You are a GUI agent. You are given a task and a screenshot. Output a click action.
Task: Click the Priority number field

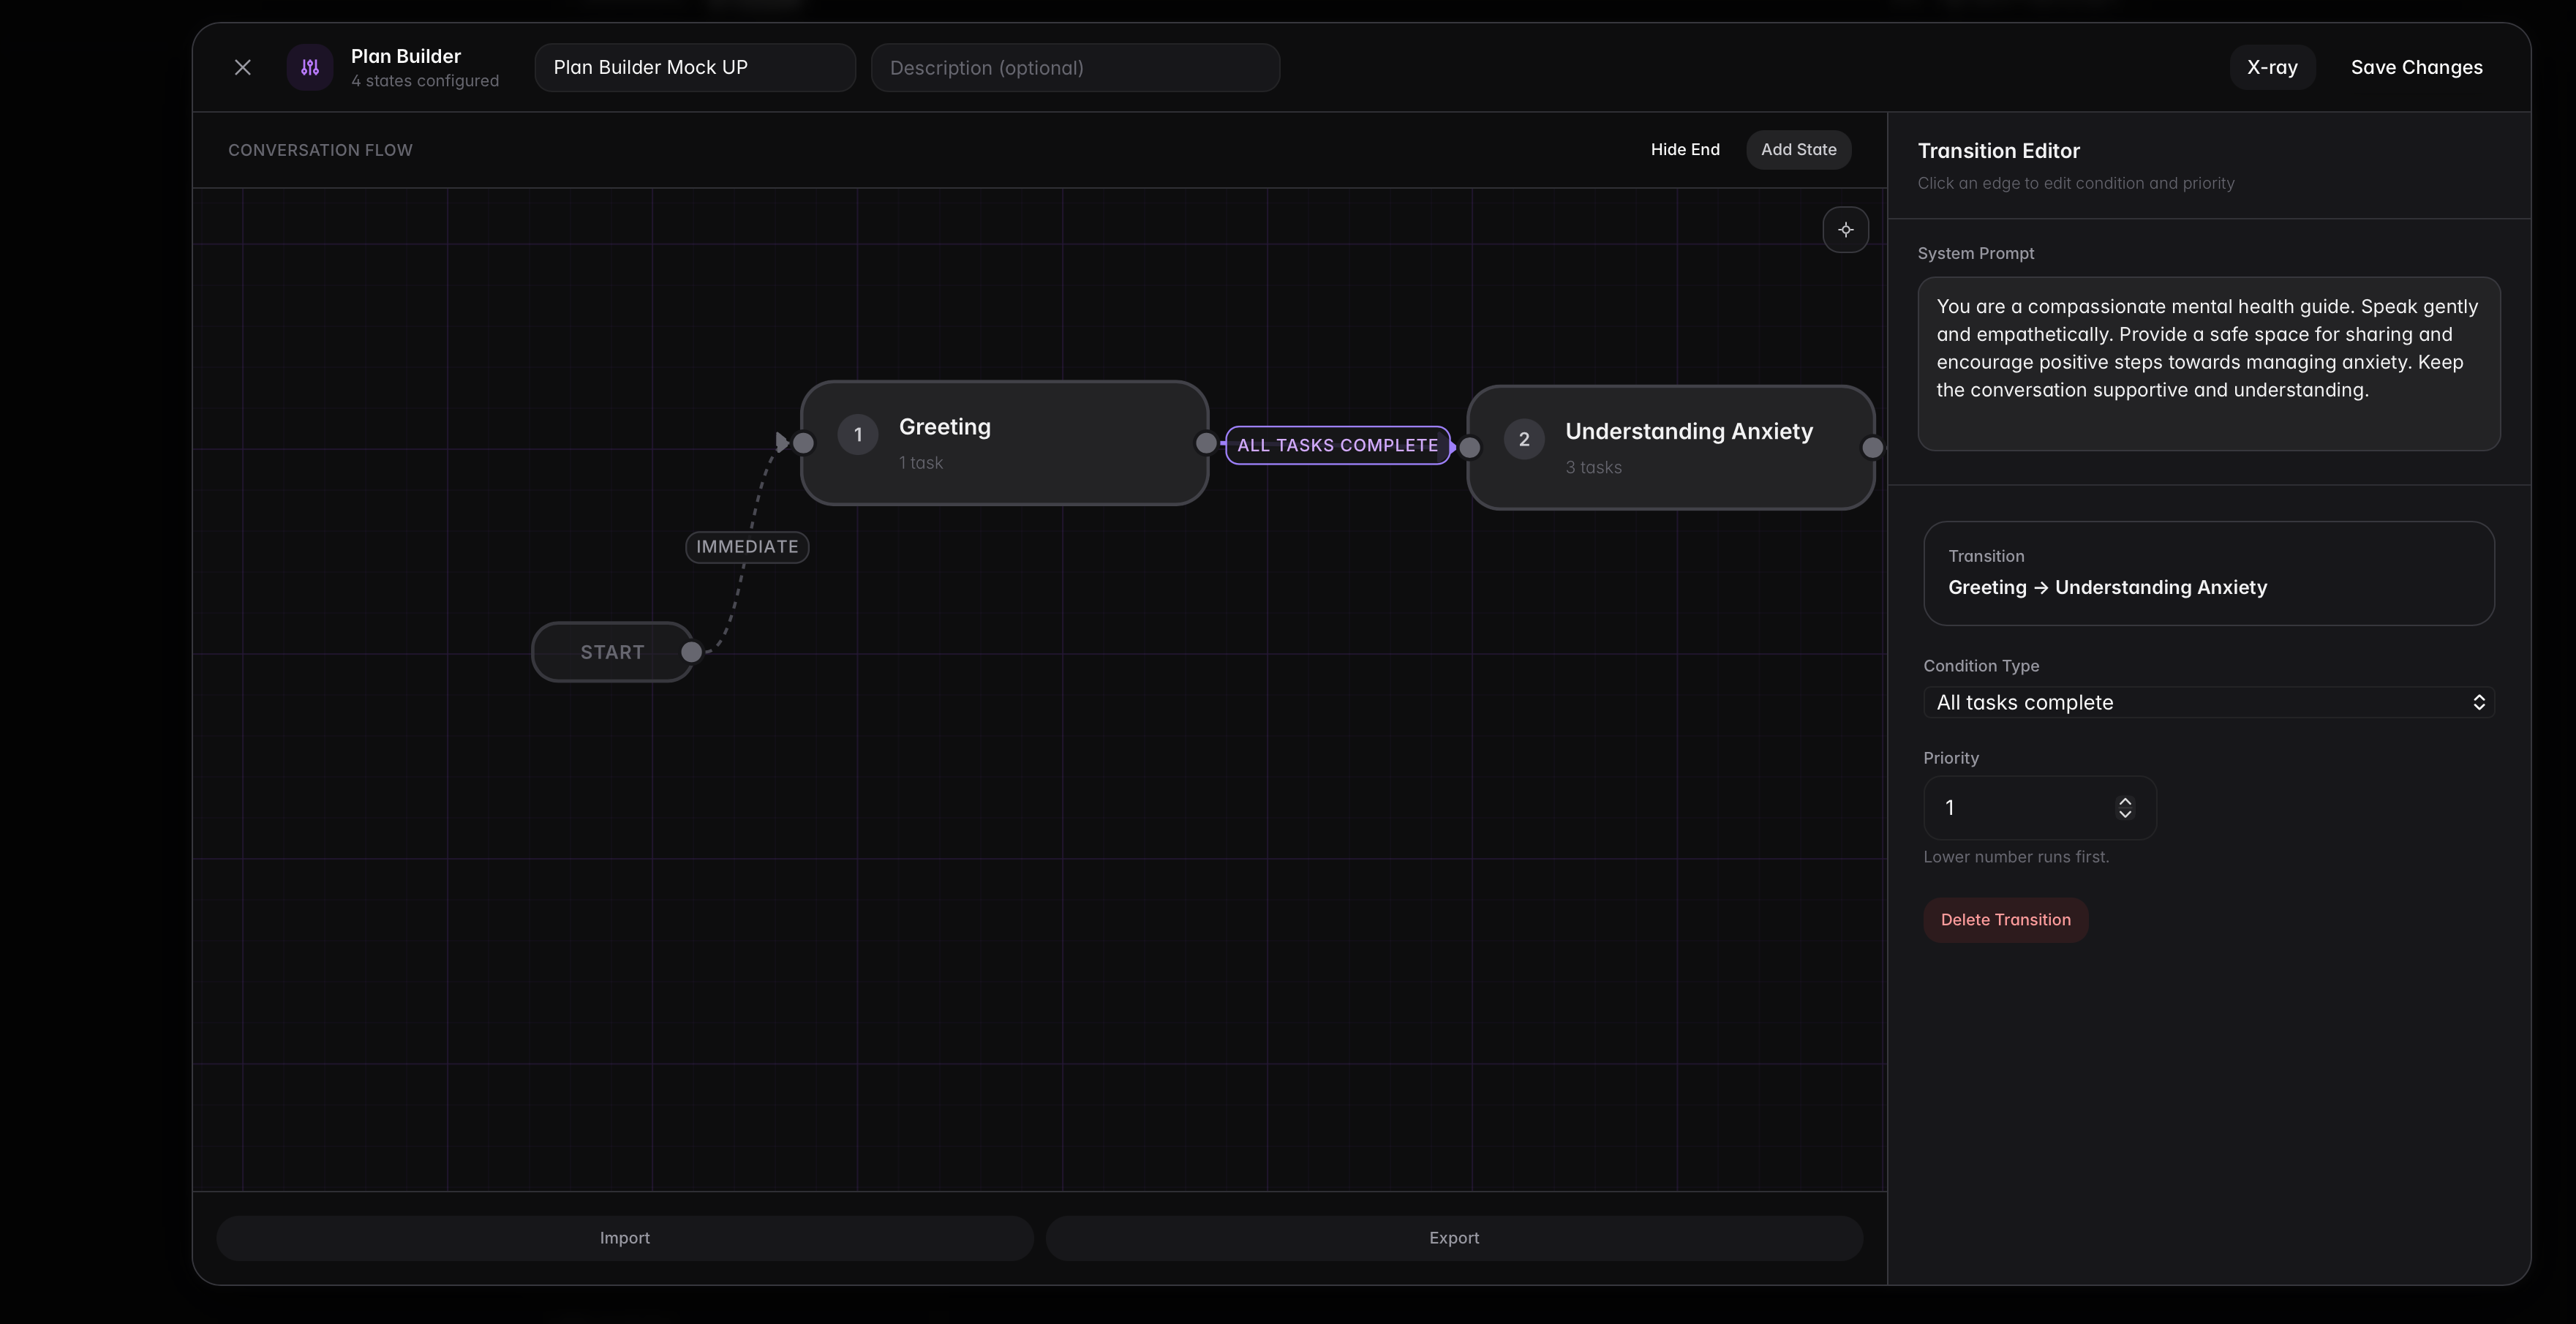coord(2039,807)
